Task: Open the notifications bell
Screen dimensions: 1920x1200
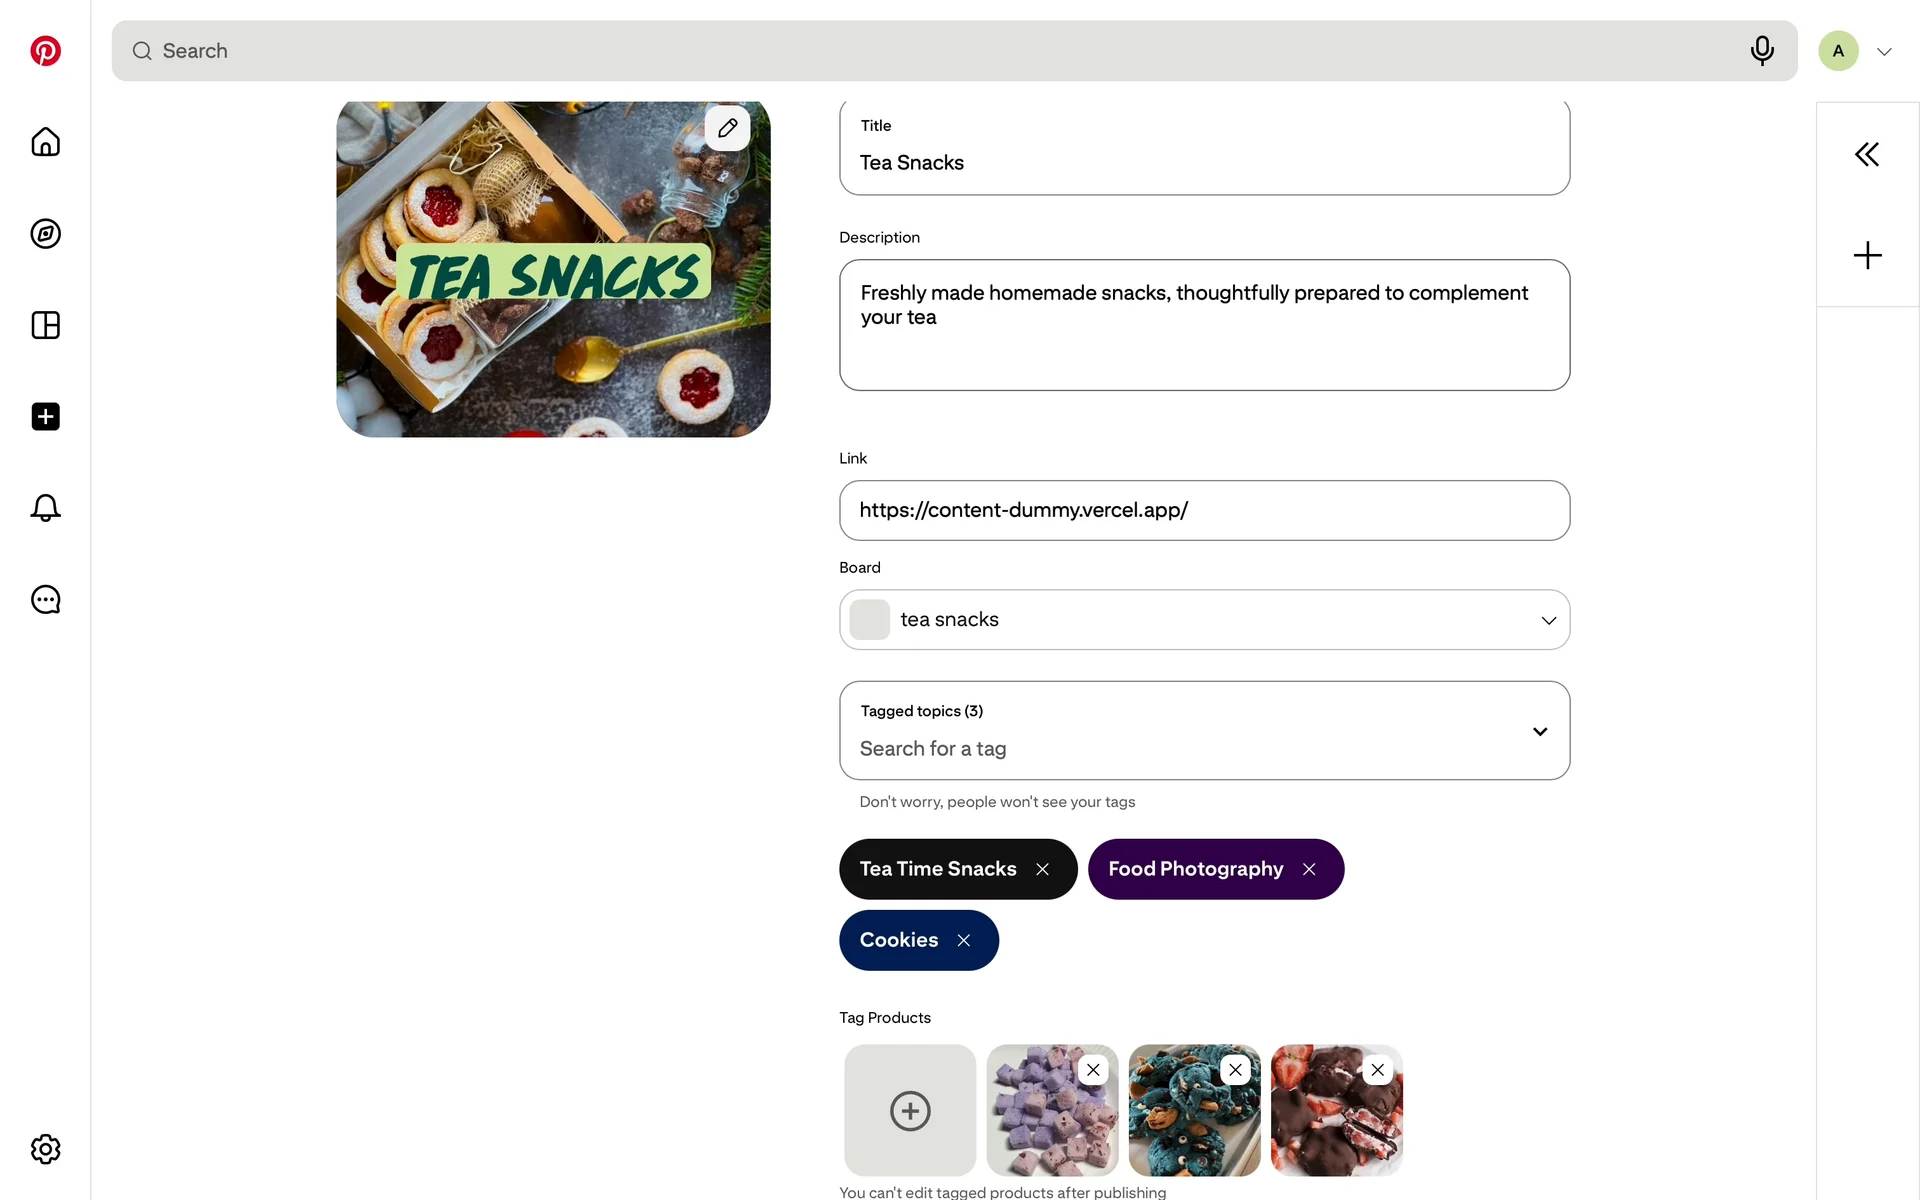Action: pos(45,508)
